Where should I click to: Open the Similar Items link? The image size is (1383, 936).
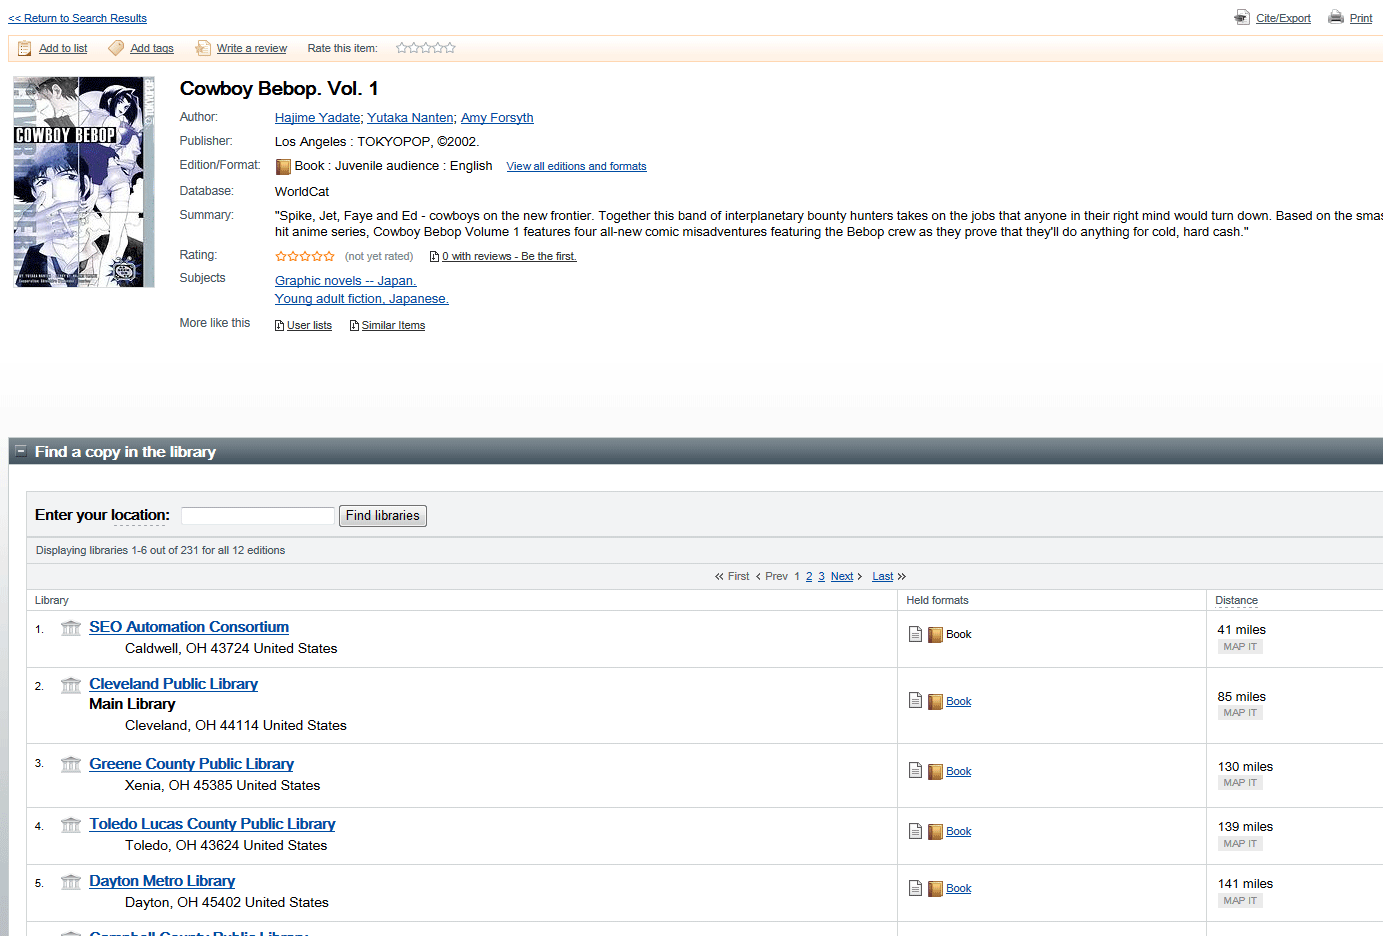(393, 326)
